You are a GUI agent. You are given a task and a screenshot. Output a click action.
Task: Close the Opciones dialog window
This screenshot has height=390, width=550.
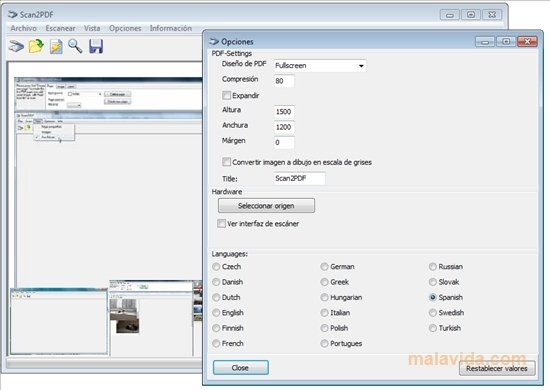click(527, 42)
